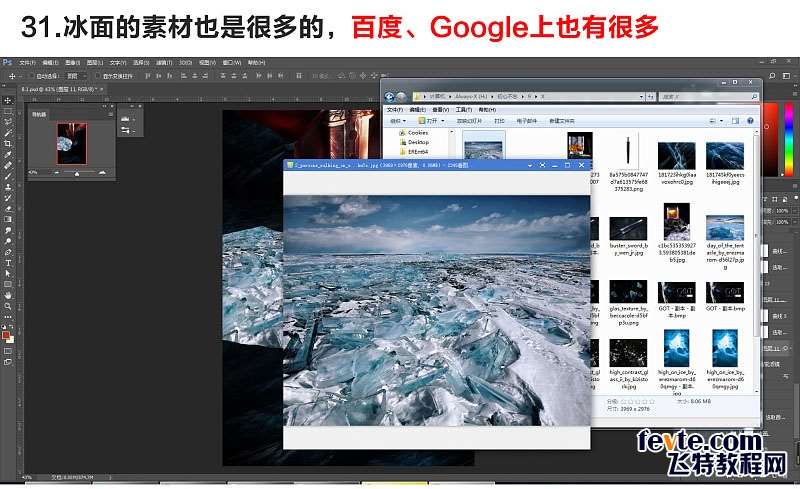Select the History Brush tool
Viewport: 800px width, 489px height.
point(8,198)
